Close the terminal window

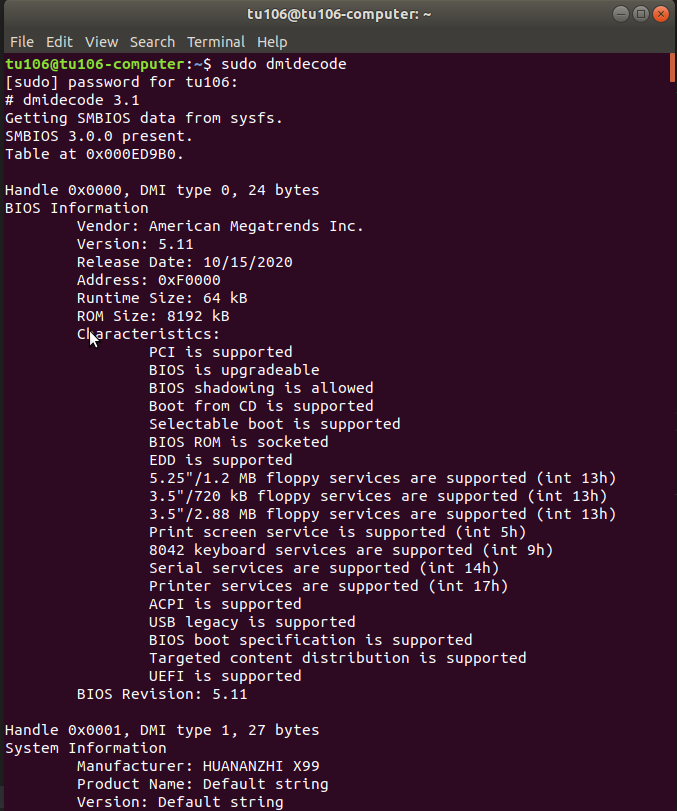coord(660,14)
